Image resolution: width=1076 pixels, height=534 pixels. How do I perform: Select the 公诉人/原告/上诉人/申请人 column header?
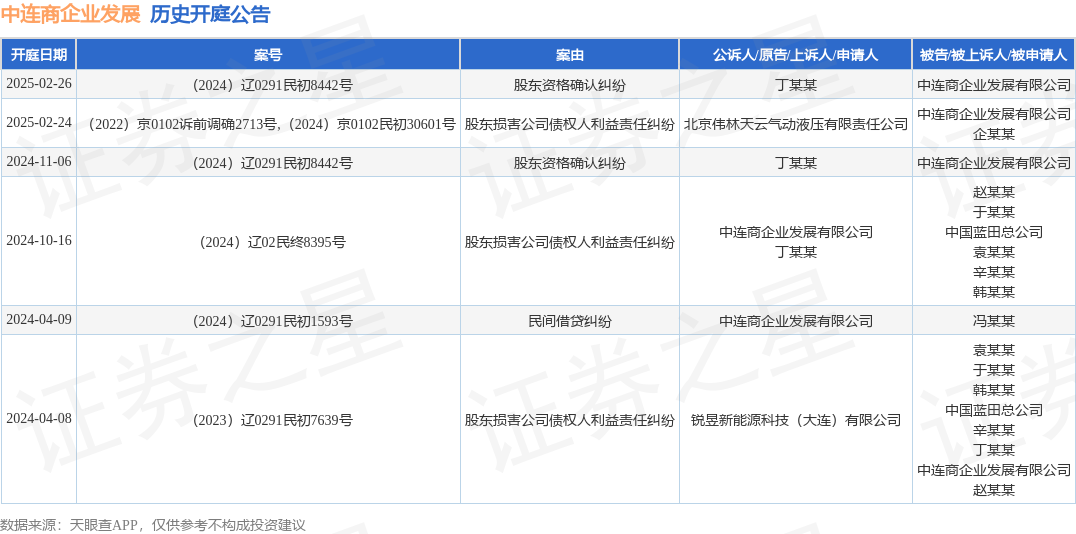point(796,55)
